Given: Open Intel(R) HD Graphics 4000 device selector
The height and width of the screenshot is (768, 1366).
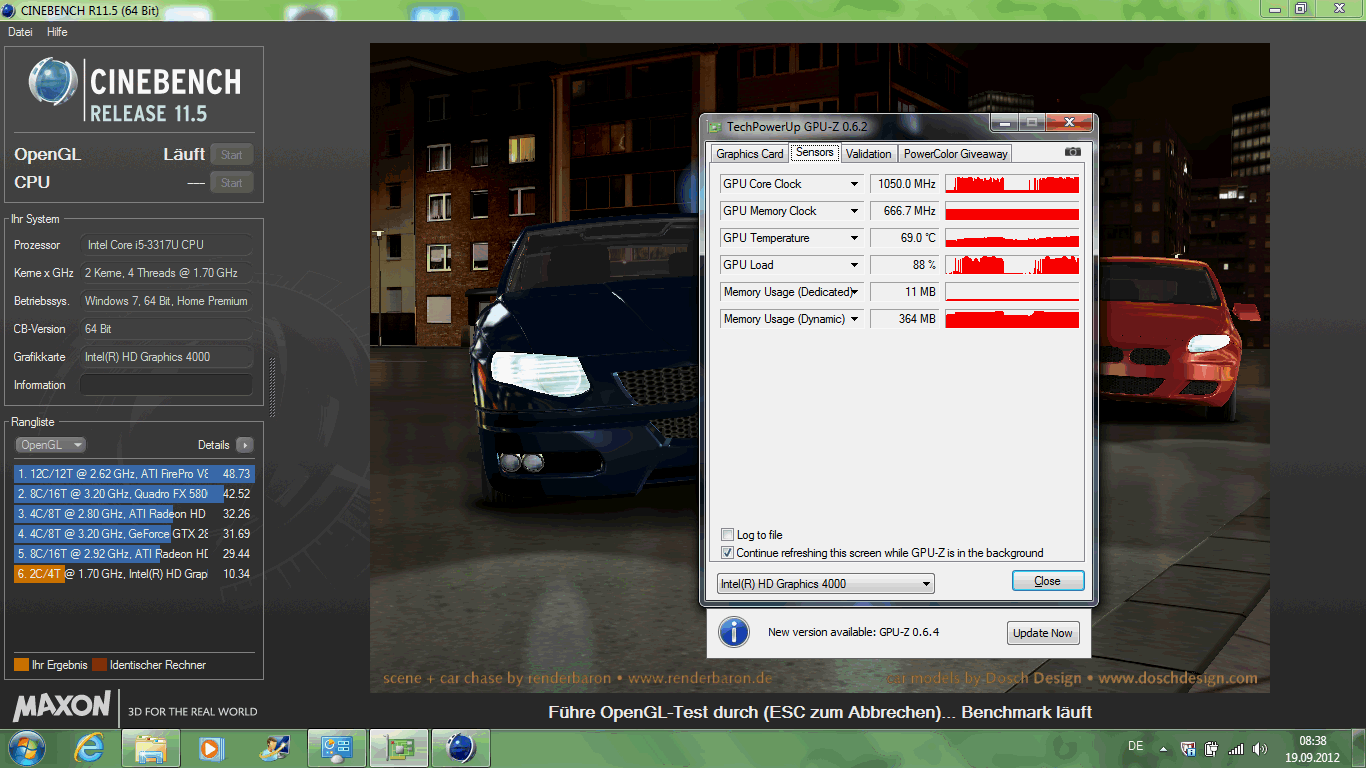Looking at the screenshot, I should [x=826, y=584].
